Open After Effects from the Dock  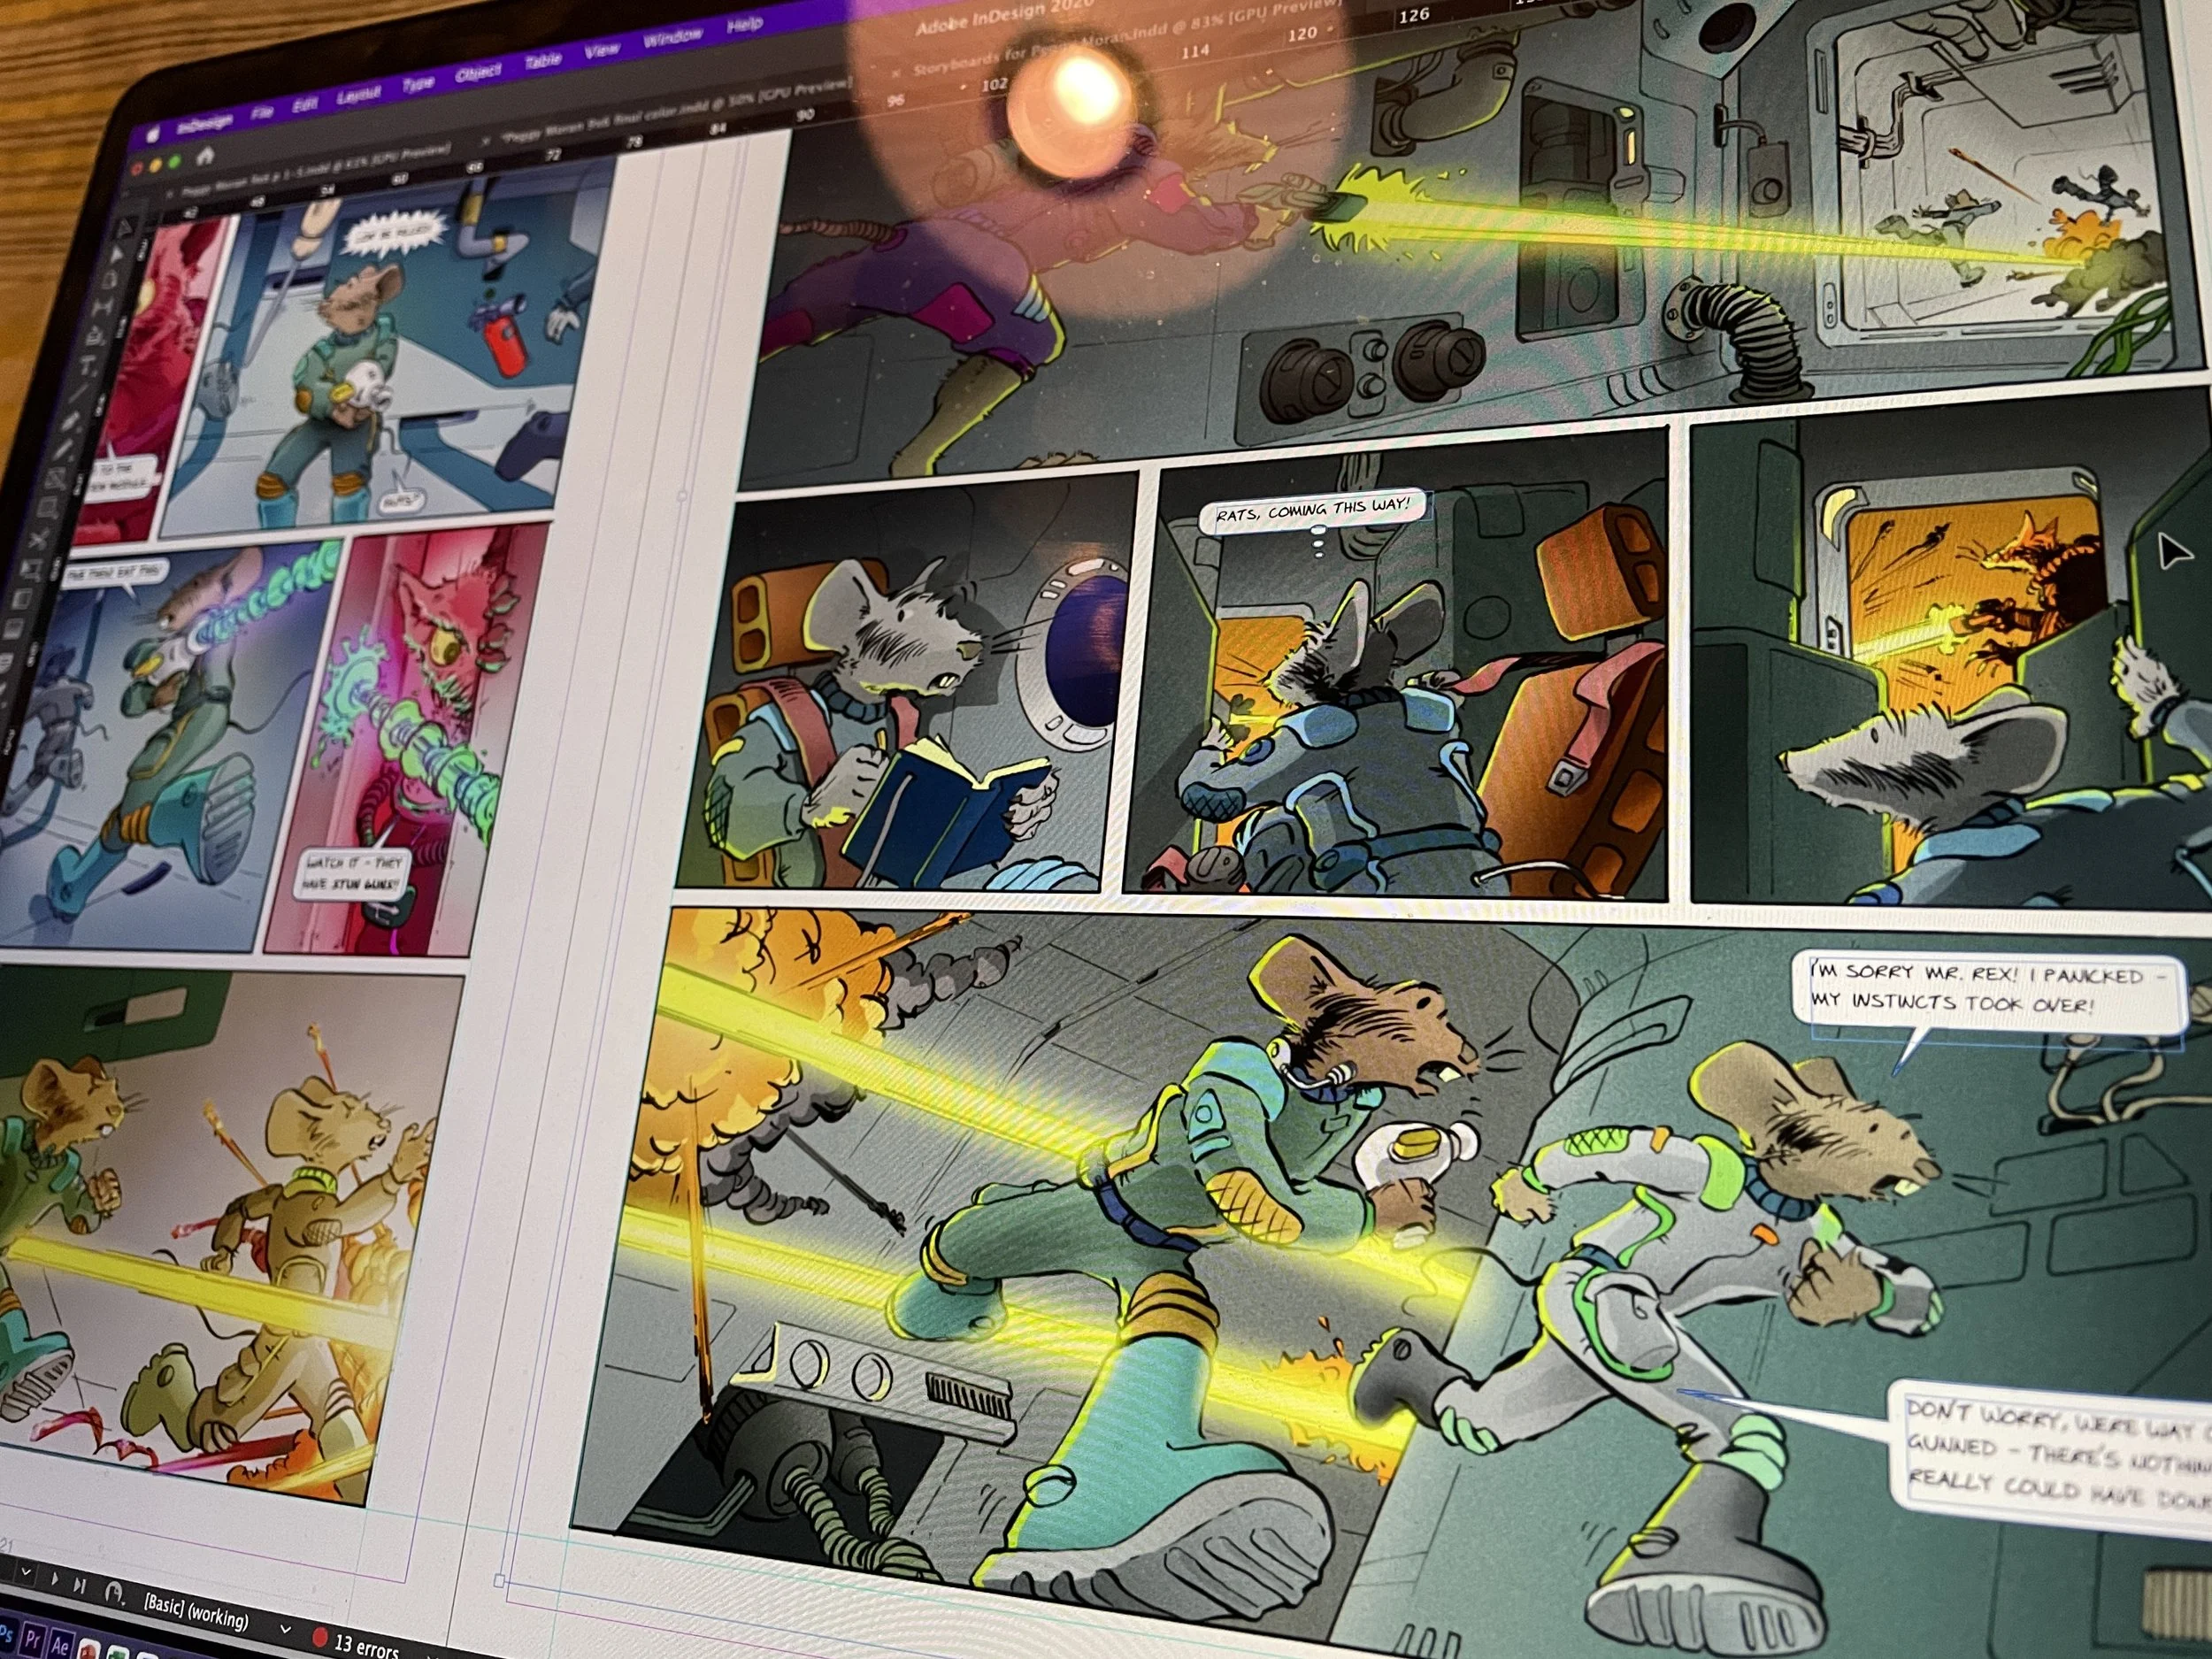(61, 1646)
